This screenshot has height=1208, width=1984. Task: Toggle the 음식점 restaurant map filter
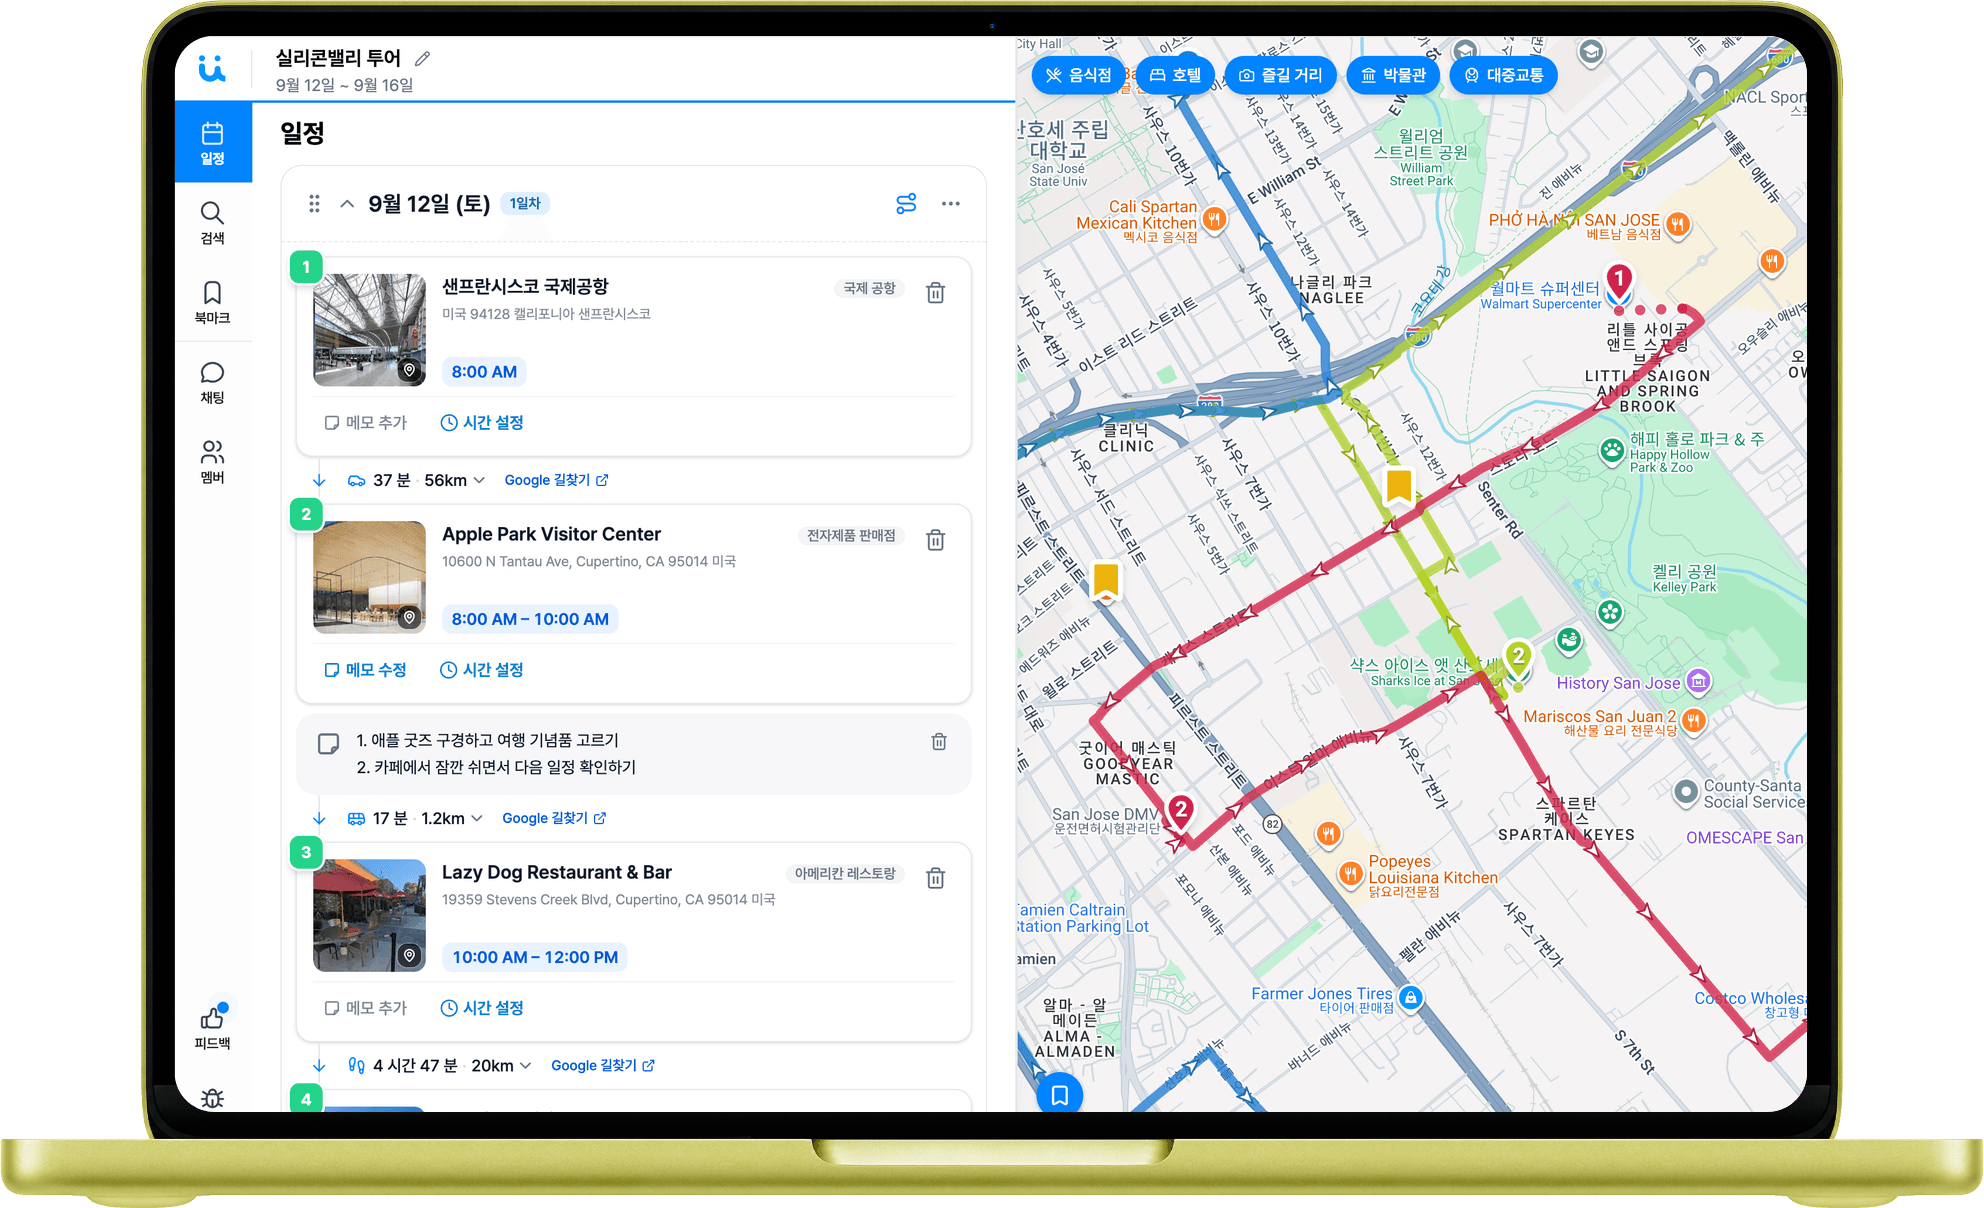(1078, 75)
